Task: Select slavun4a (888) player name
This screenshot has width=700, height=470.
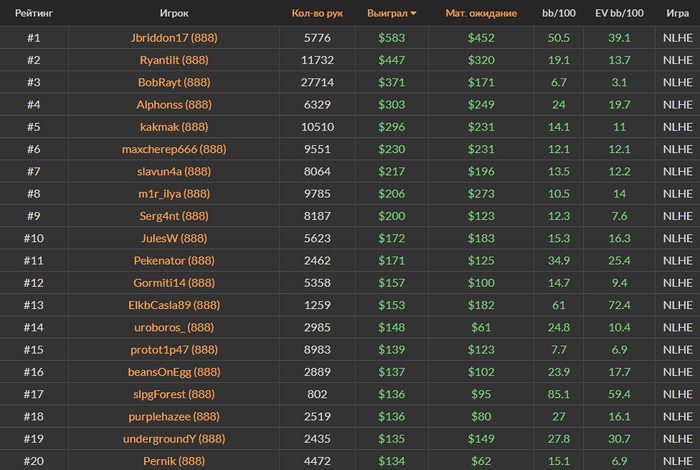Action: click(x=174, y=171)
